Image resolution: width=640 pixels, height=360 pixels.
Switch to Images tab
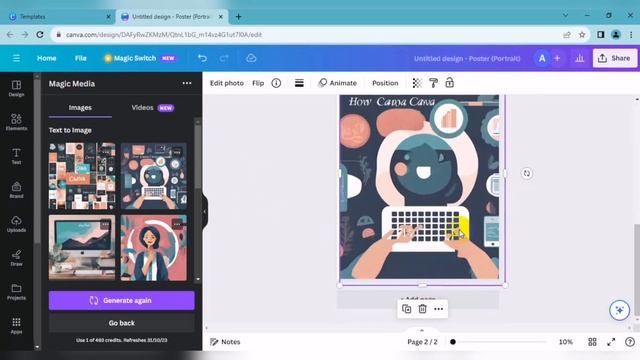tap(80, 108)
